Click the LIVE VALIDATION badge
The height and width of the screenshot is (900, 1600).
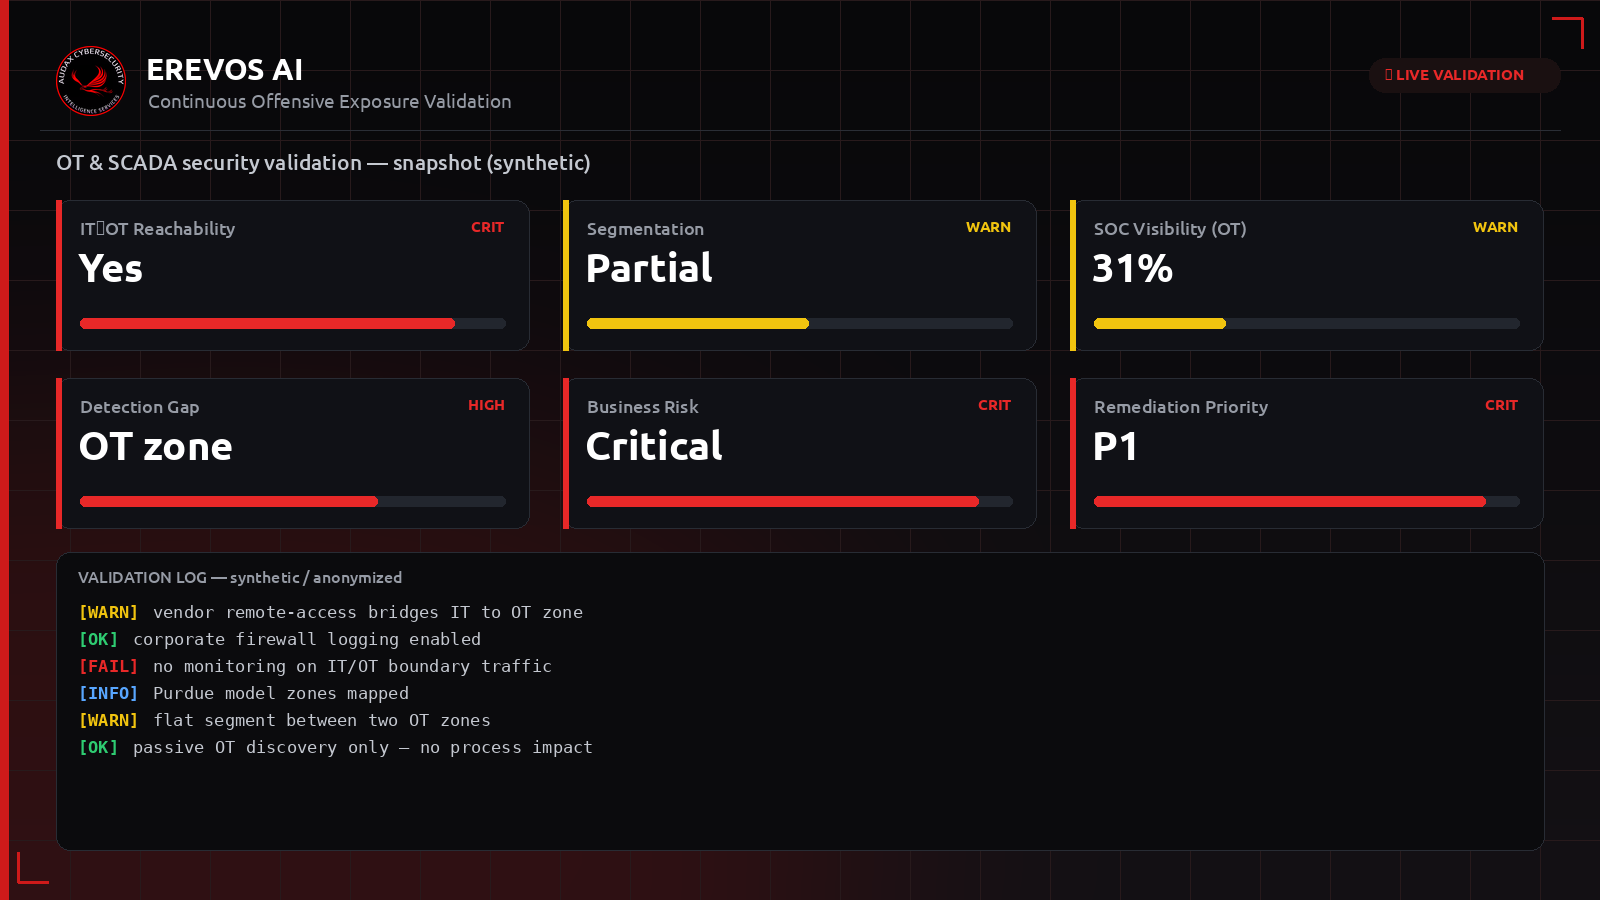click(1464, 75)
